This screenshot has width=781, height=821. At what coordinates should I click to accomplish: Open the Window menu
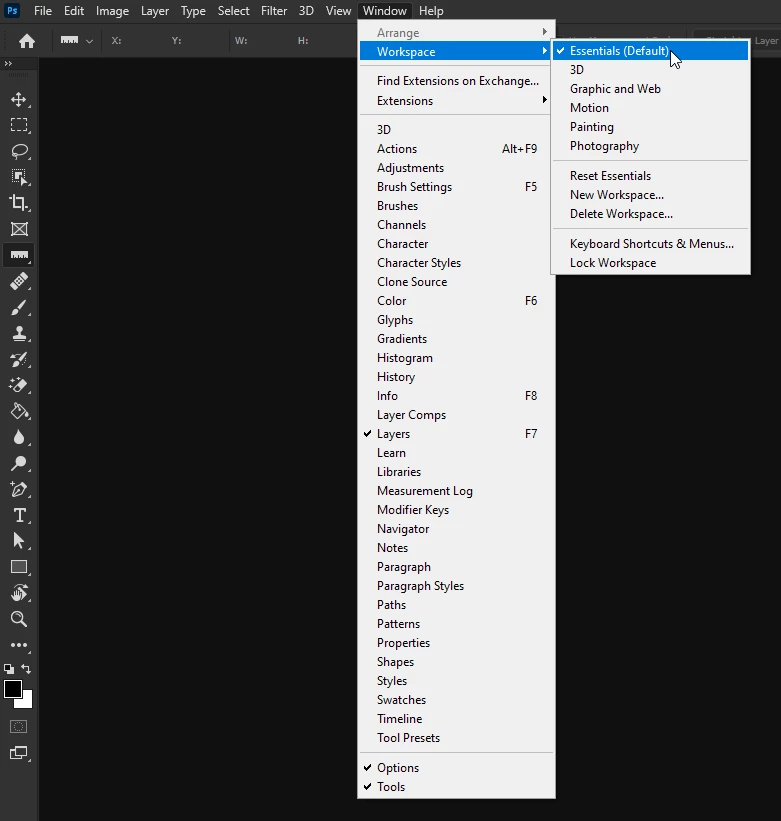385,11
